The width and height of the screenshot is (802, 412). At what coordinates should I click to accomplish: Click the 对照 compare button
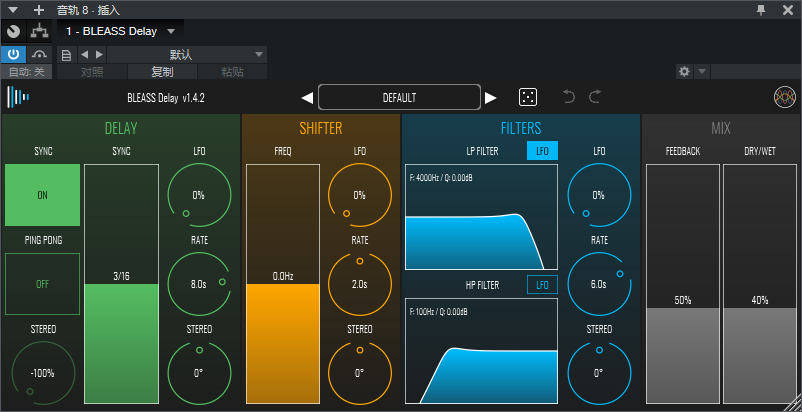[x=92, y=72]
